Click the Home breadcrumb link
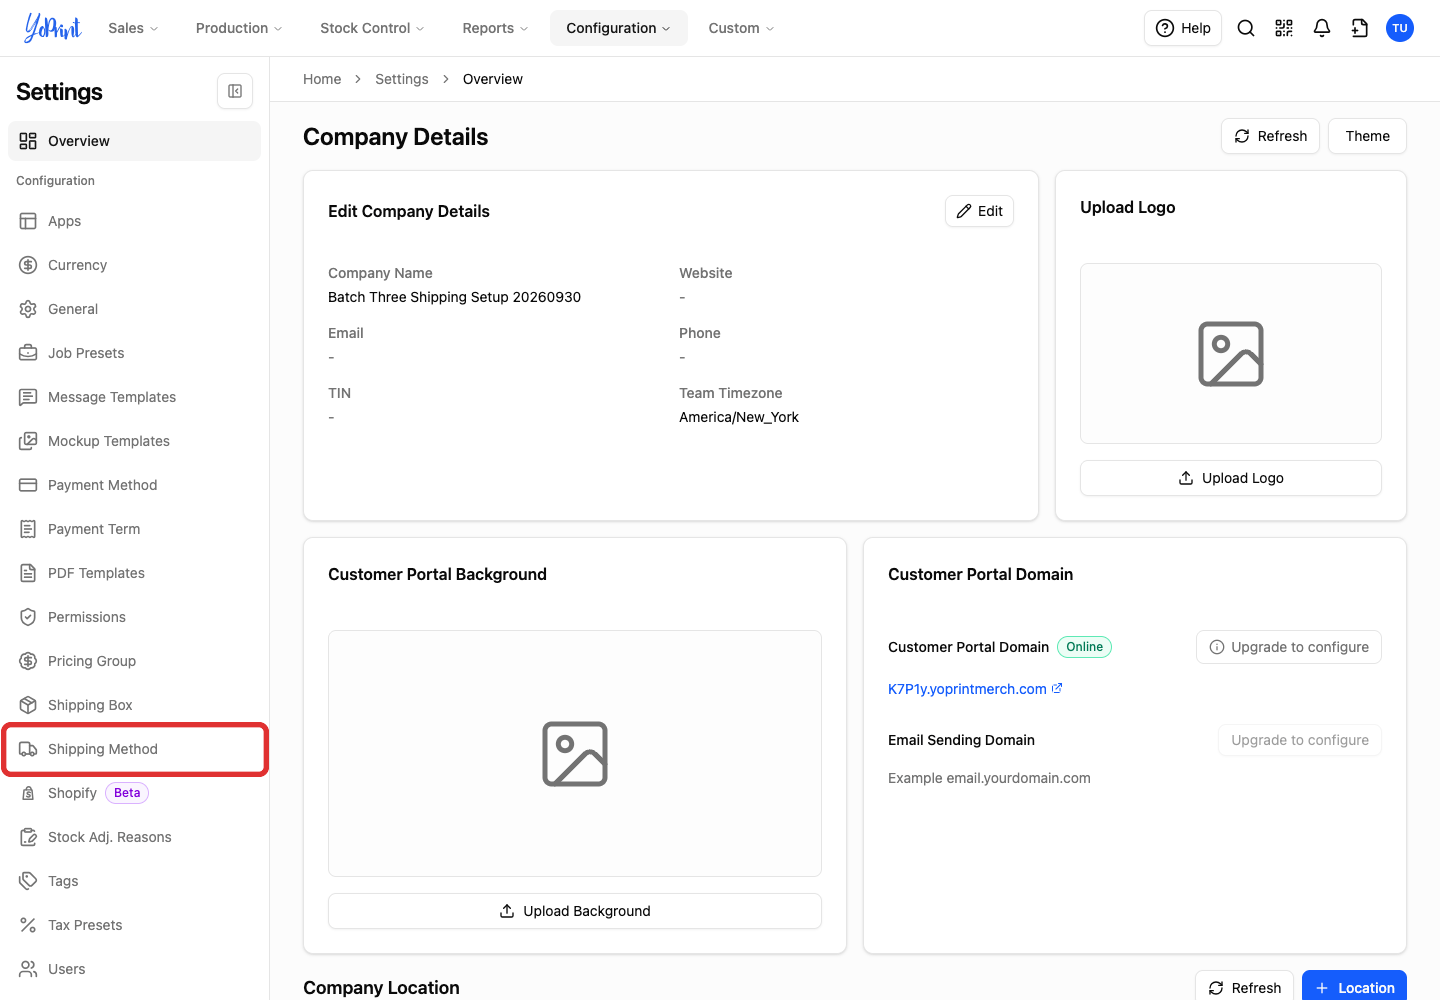Screen dimensions: 1440x1000 322,79
